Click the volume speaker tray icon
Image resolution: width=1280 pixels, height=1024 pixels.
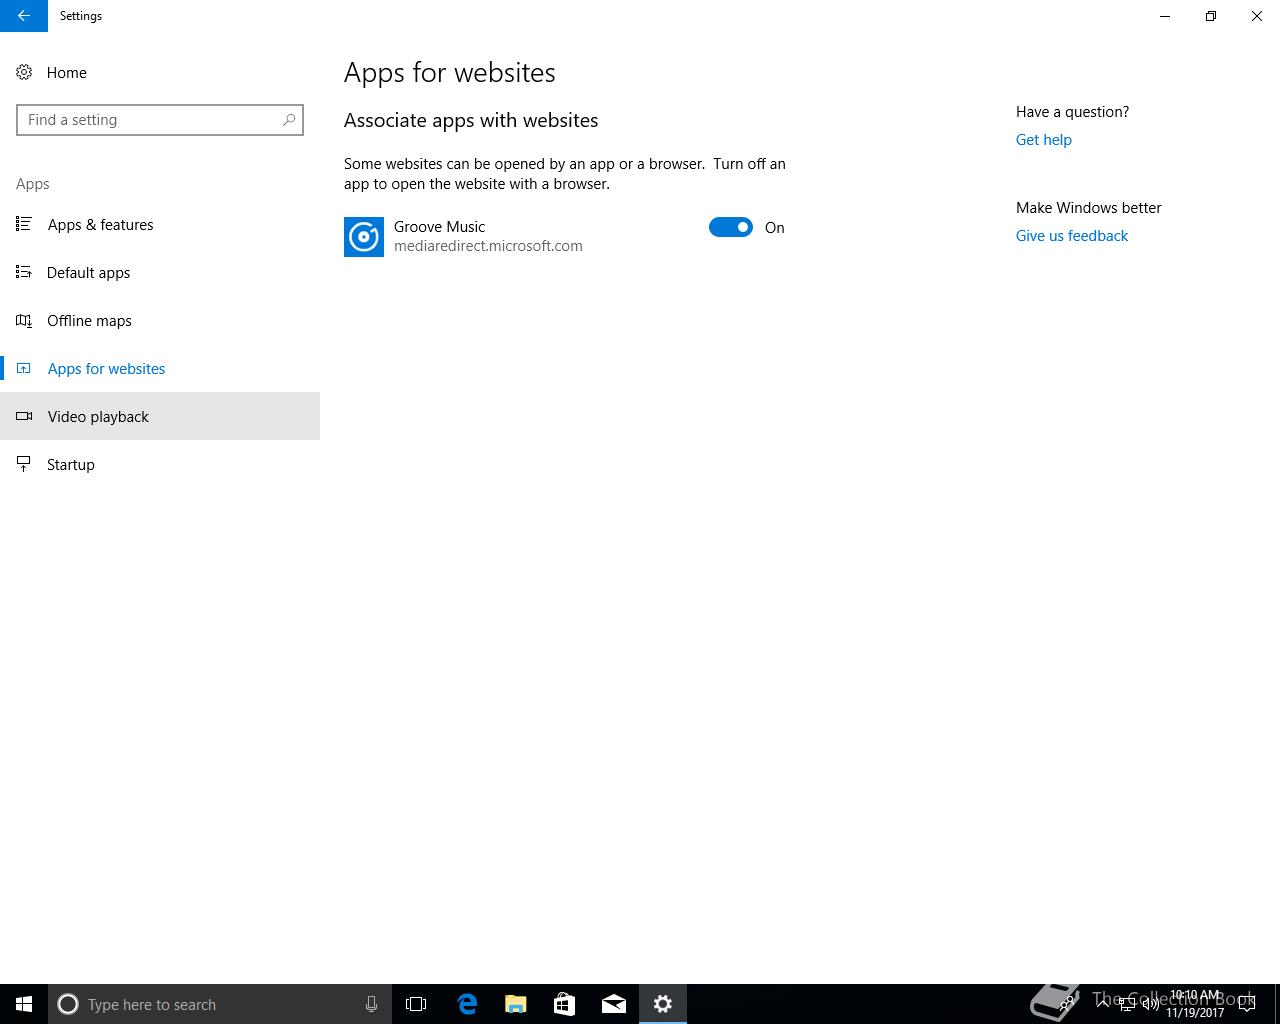1150,1004
